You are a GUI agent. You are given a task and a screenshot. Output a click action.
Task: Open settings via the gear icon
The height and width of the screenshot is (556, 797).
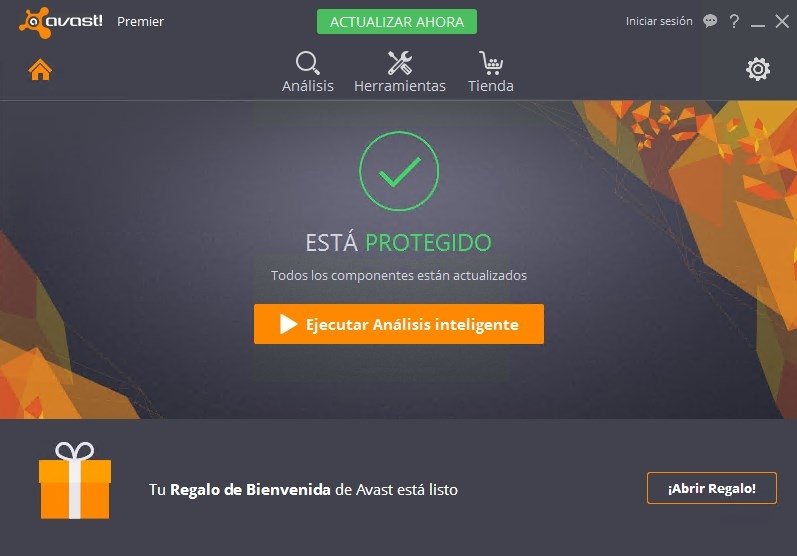tap(758, 69)
